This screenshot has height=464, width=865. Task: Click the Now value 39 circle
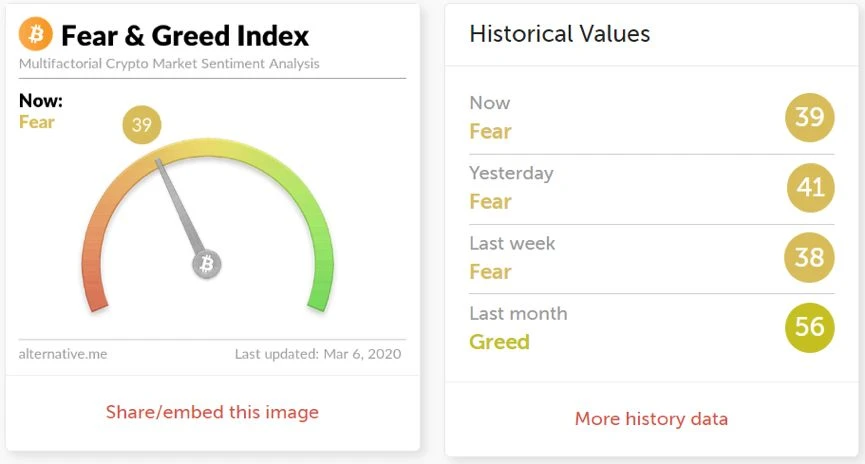(x=809, y=117)
